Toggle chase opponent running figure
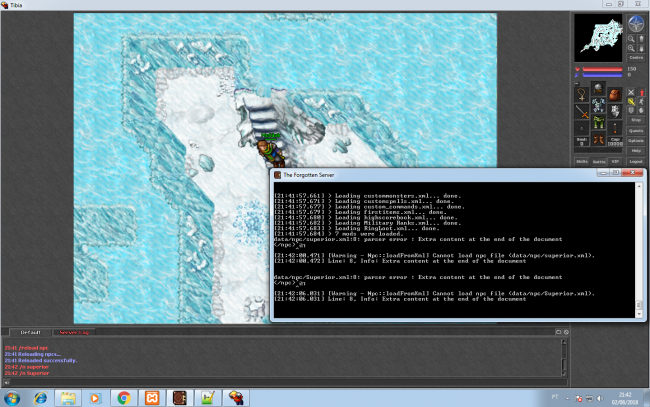This screenshot has width=650, height=407. coord(641,102)
